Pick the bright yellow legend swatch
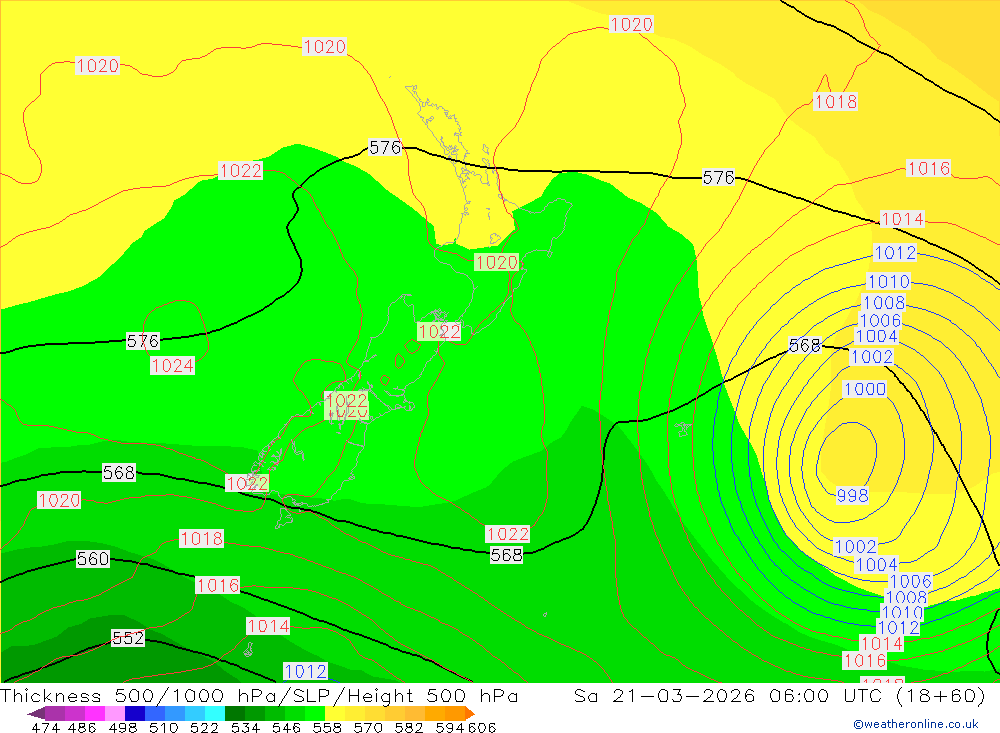The width and height of the screenshot is (1000, 733). 335,713
